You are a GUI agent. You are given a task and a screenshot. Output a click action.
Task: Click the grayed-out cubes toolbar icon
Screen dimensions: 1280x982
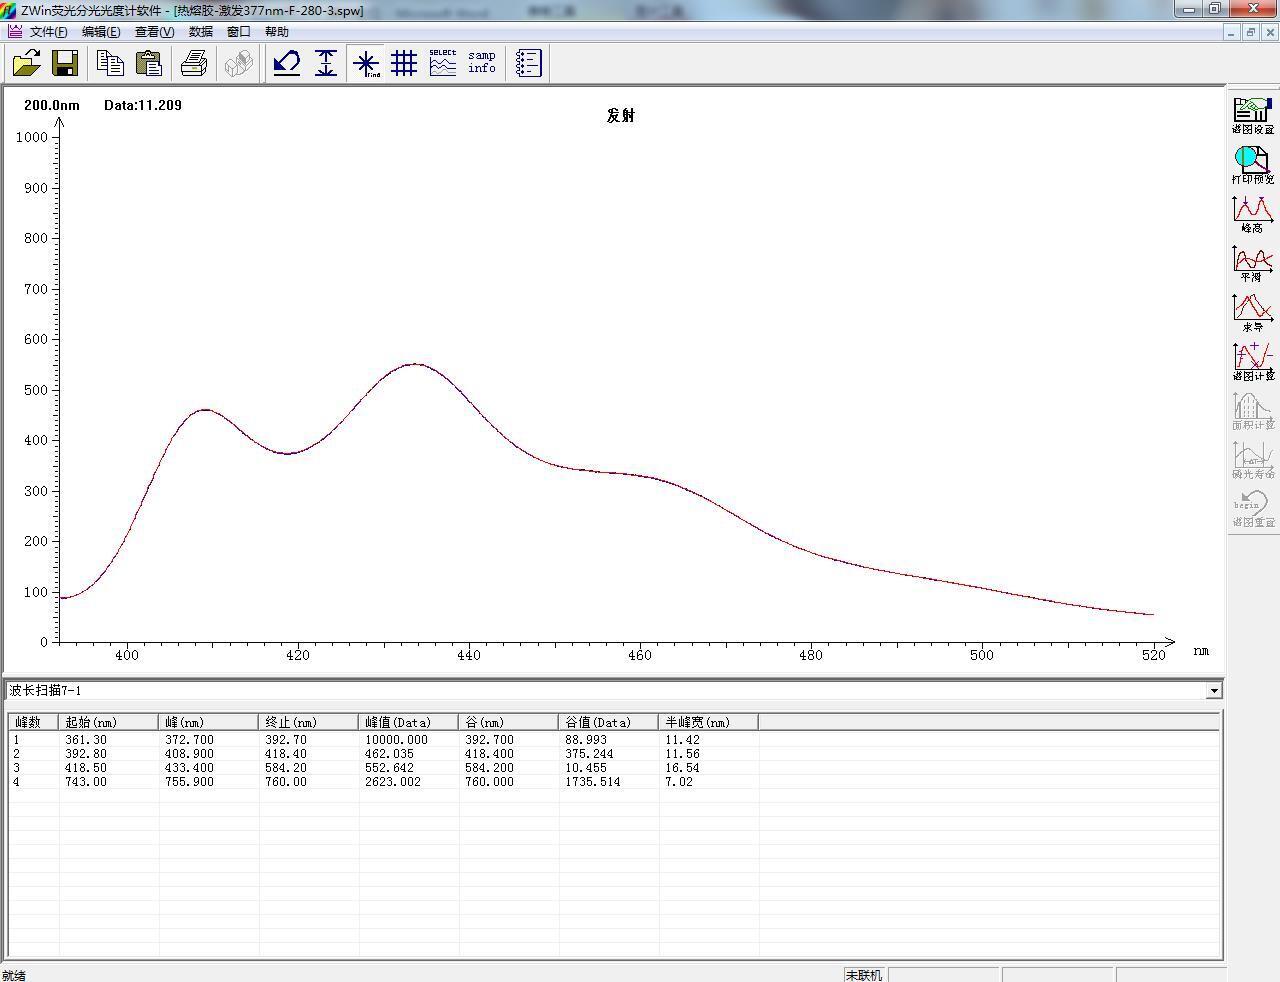(x=238, y=64)
